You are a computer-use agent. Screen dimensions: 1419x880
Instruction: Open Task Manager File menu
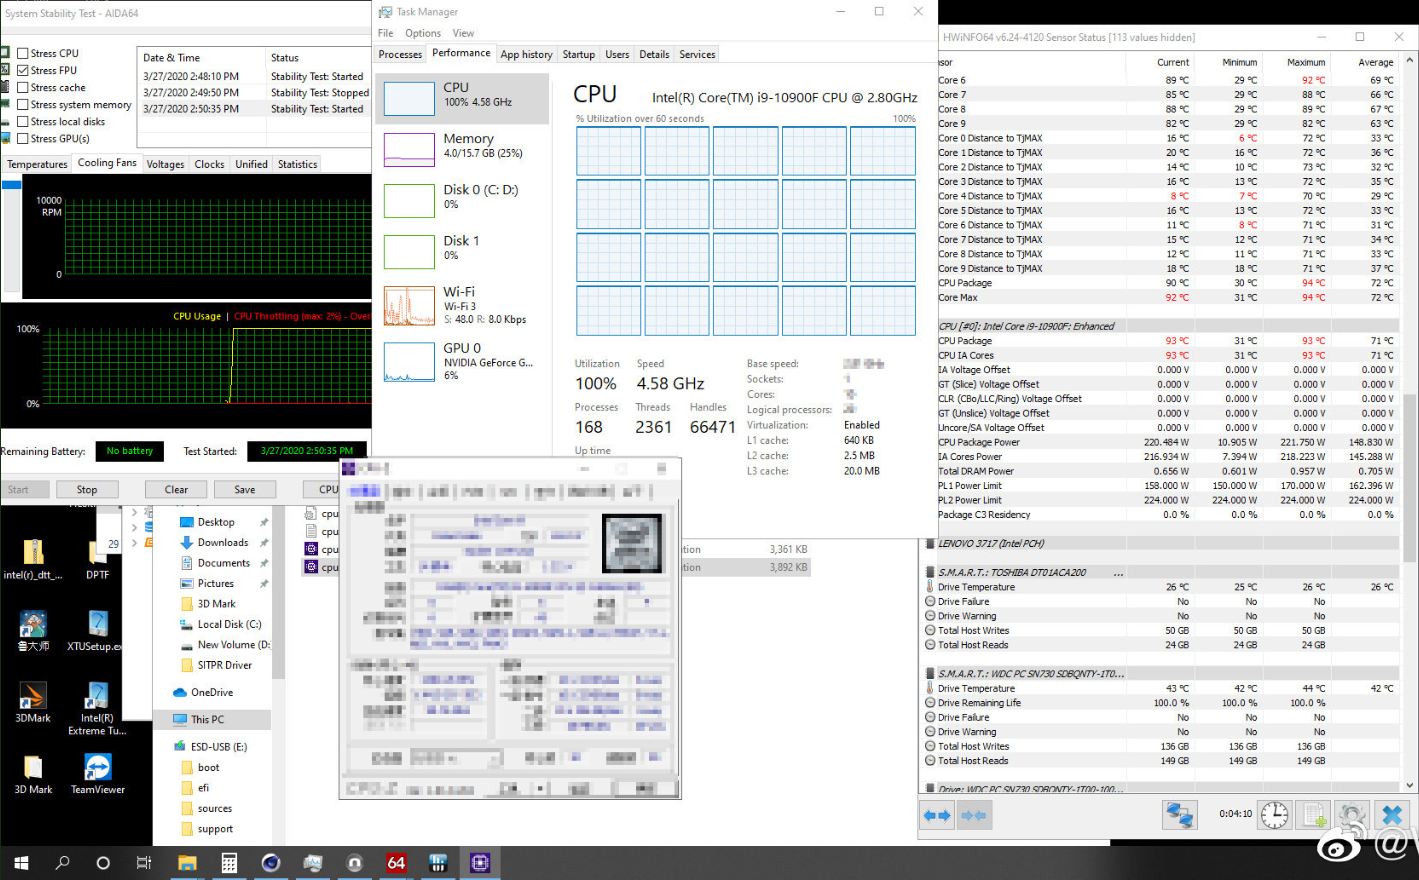pyautogui.click(x=385, y=33)
